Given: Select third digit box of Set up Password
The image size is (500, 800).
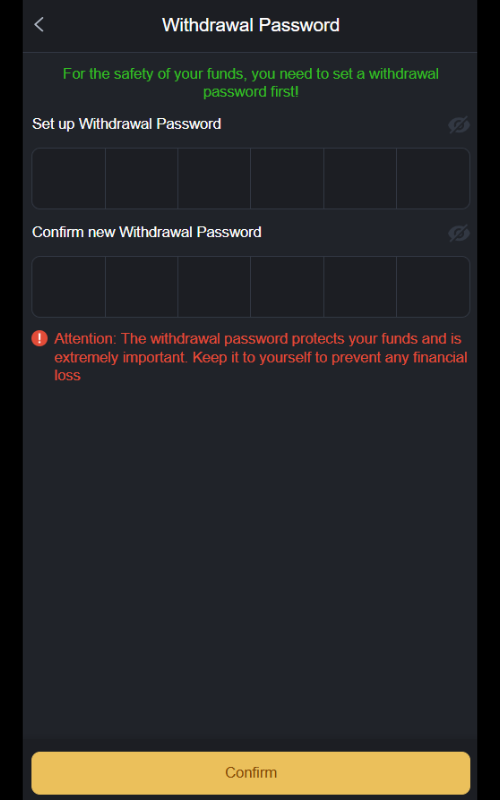Looking at the screenshot, I should tap(214, 179).
